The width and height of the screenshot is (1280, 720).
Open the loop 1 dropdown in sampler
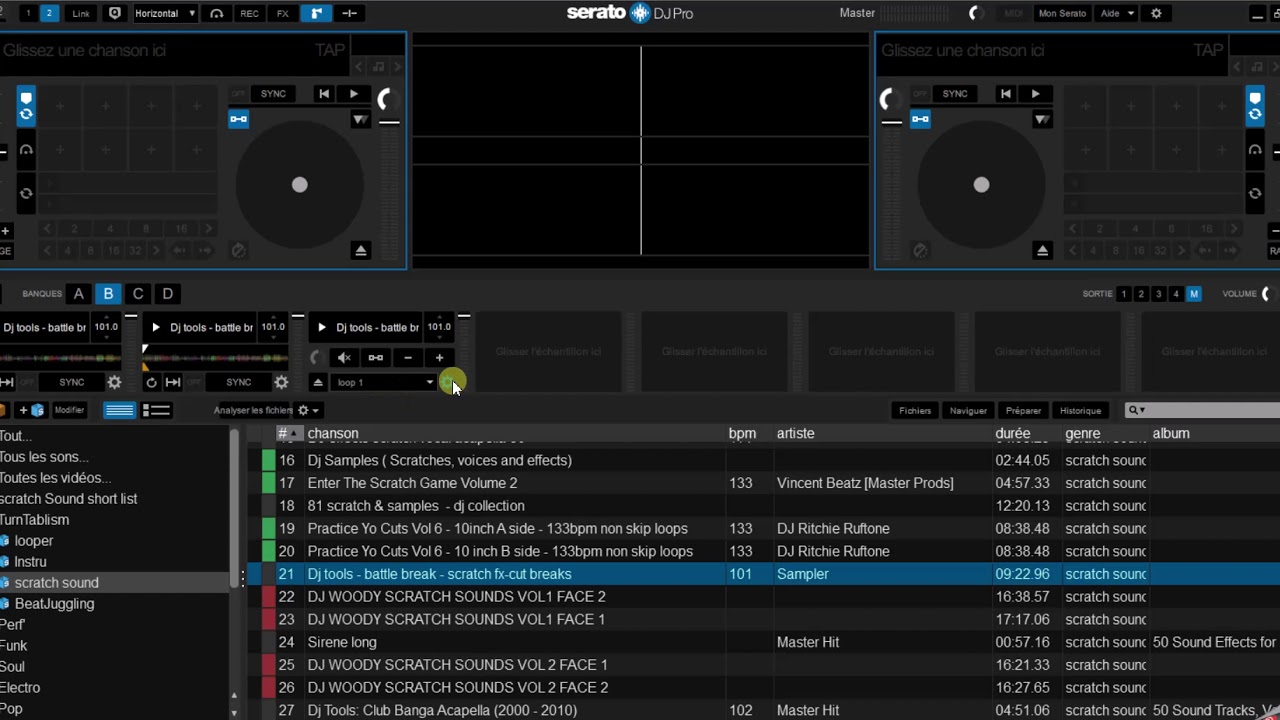pyautogui.click(x=385, y=382)
